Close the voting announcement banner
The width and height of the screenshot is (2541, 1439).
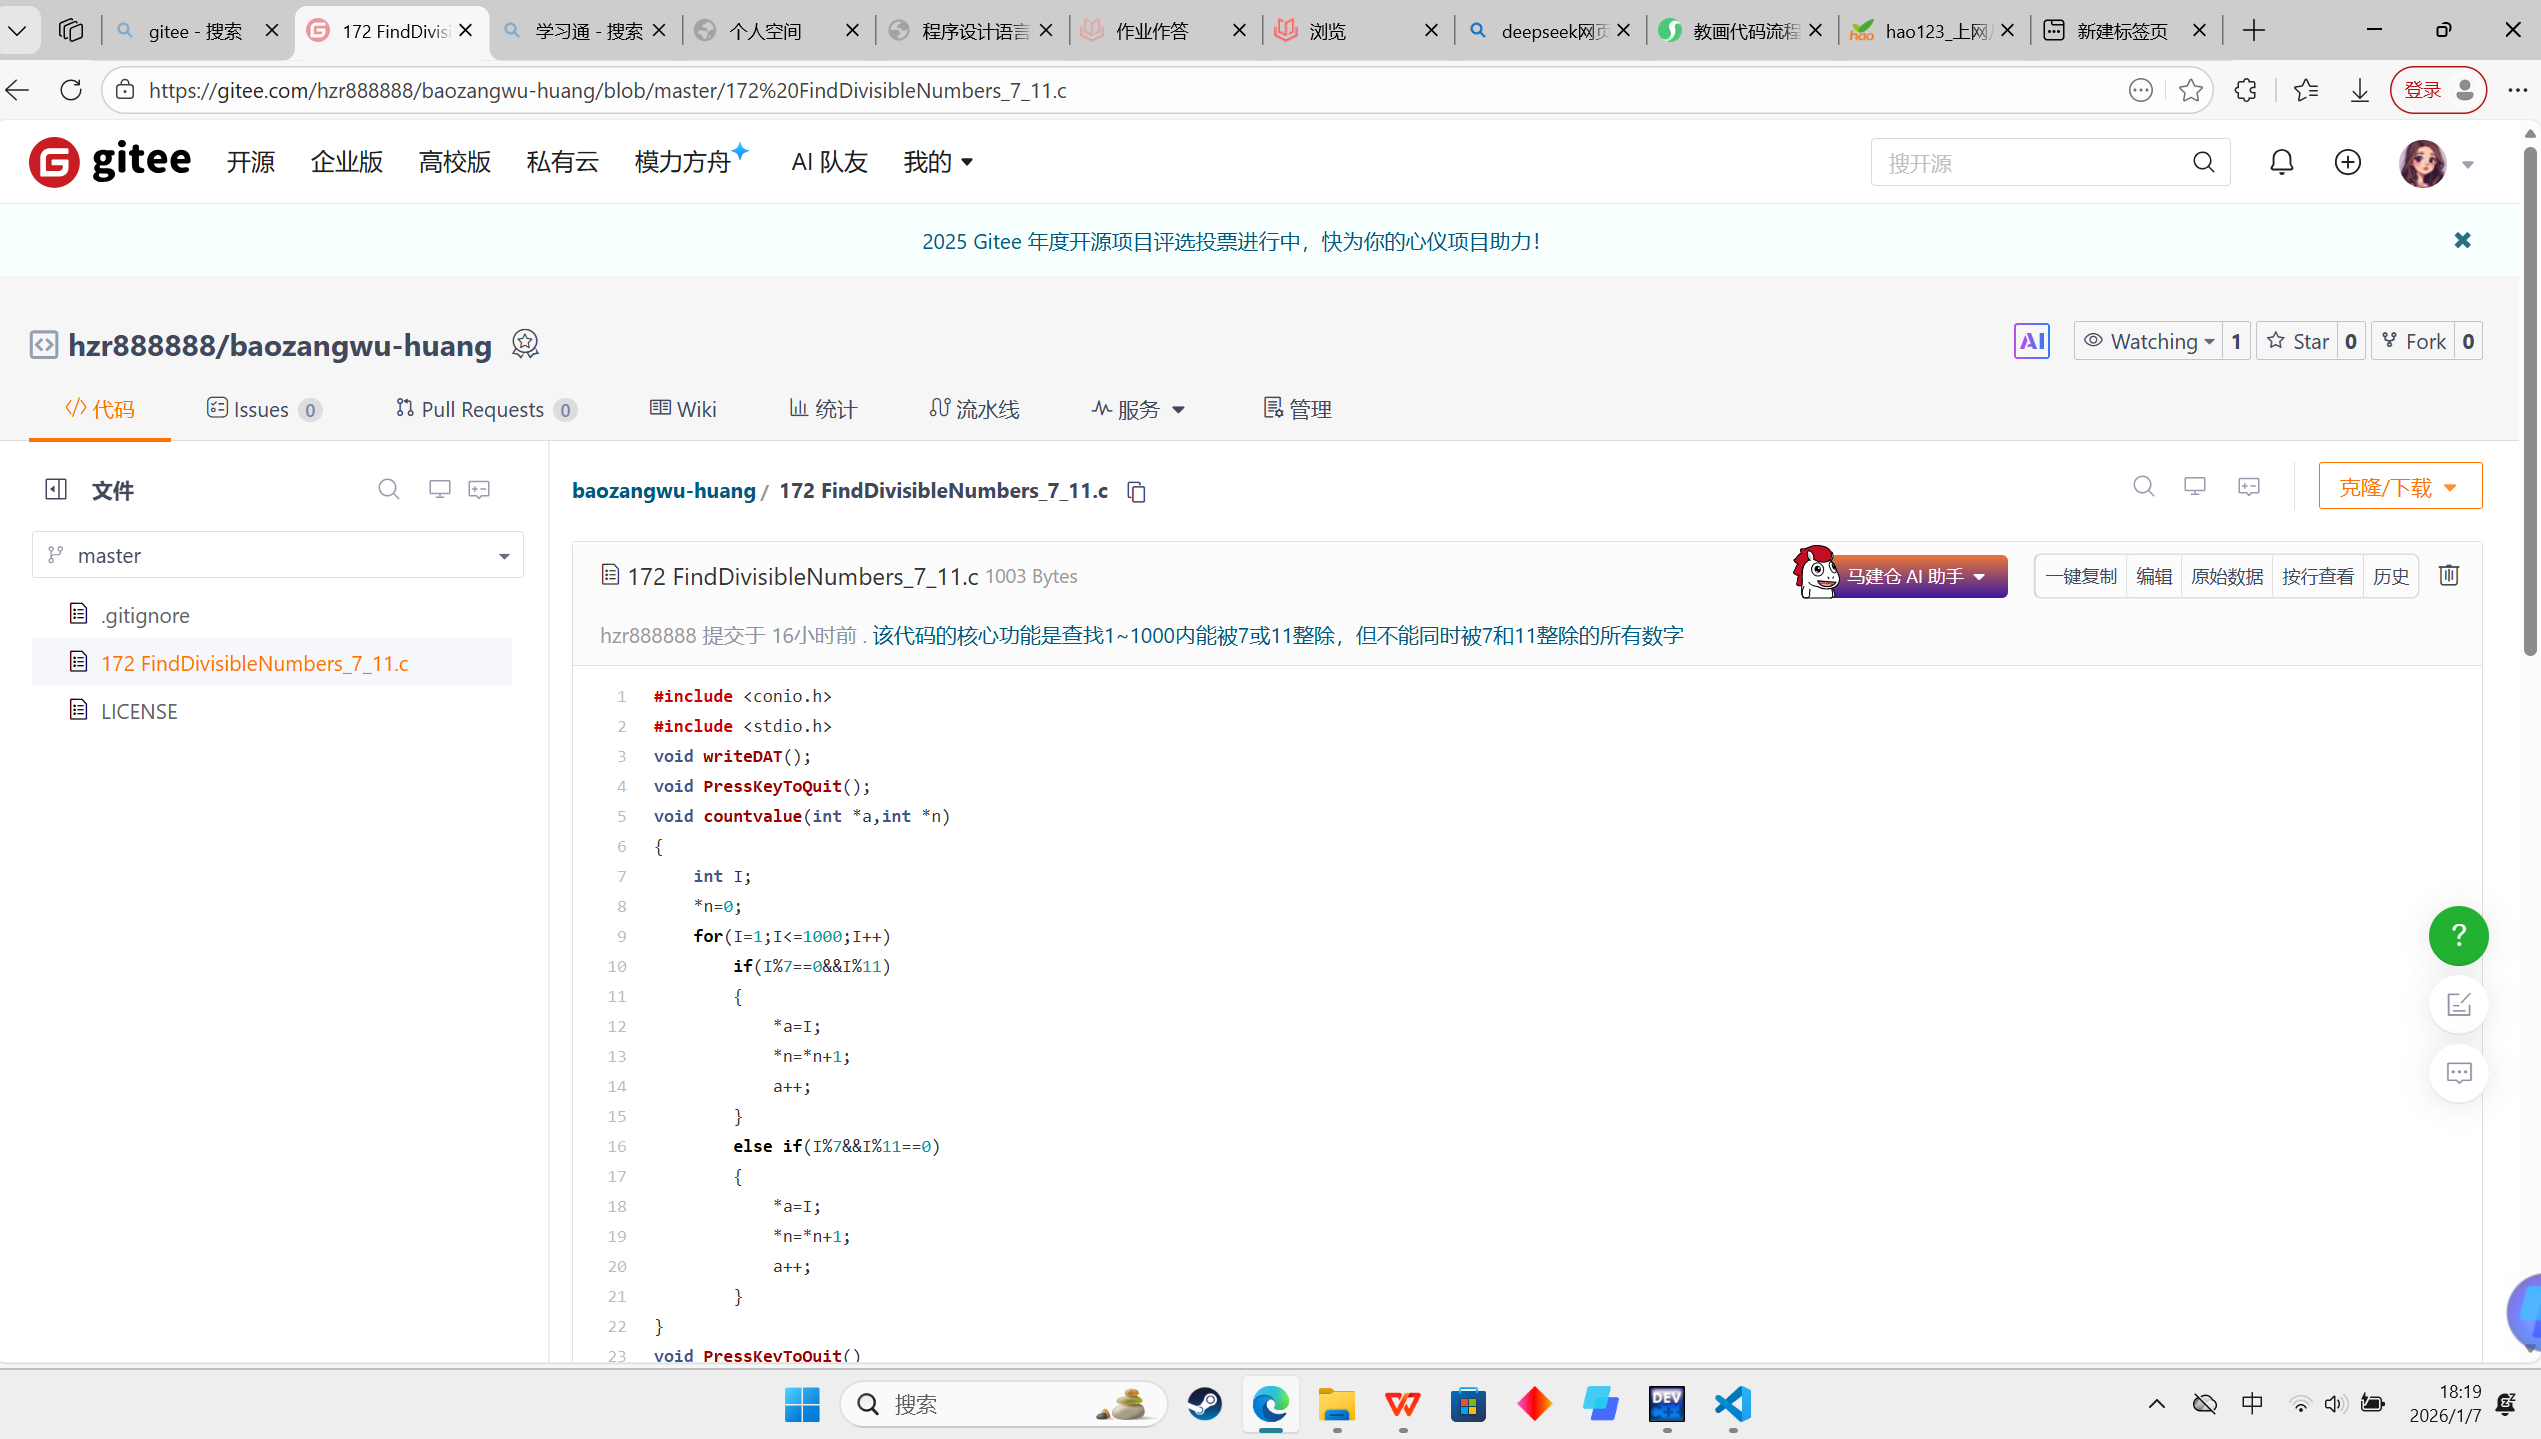point(2462,240)
